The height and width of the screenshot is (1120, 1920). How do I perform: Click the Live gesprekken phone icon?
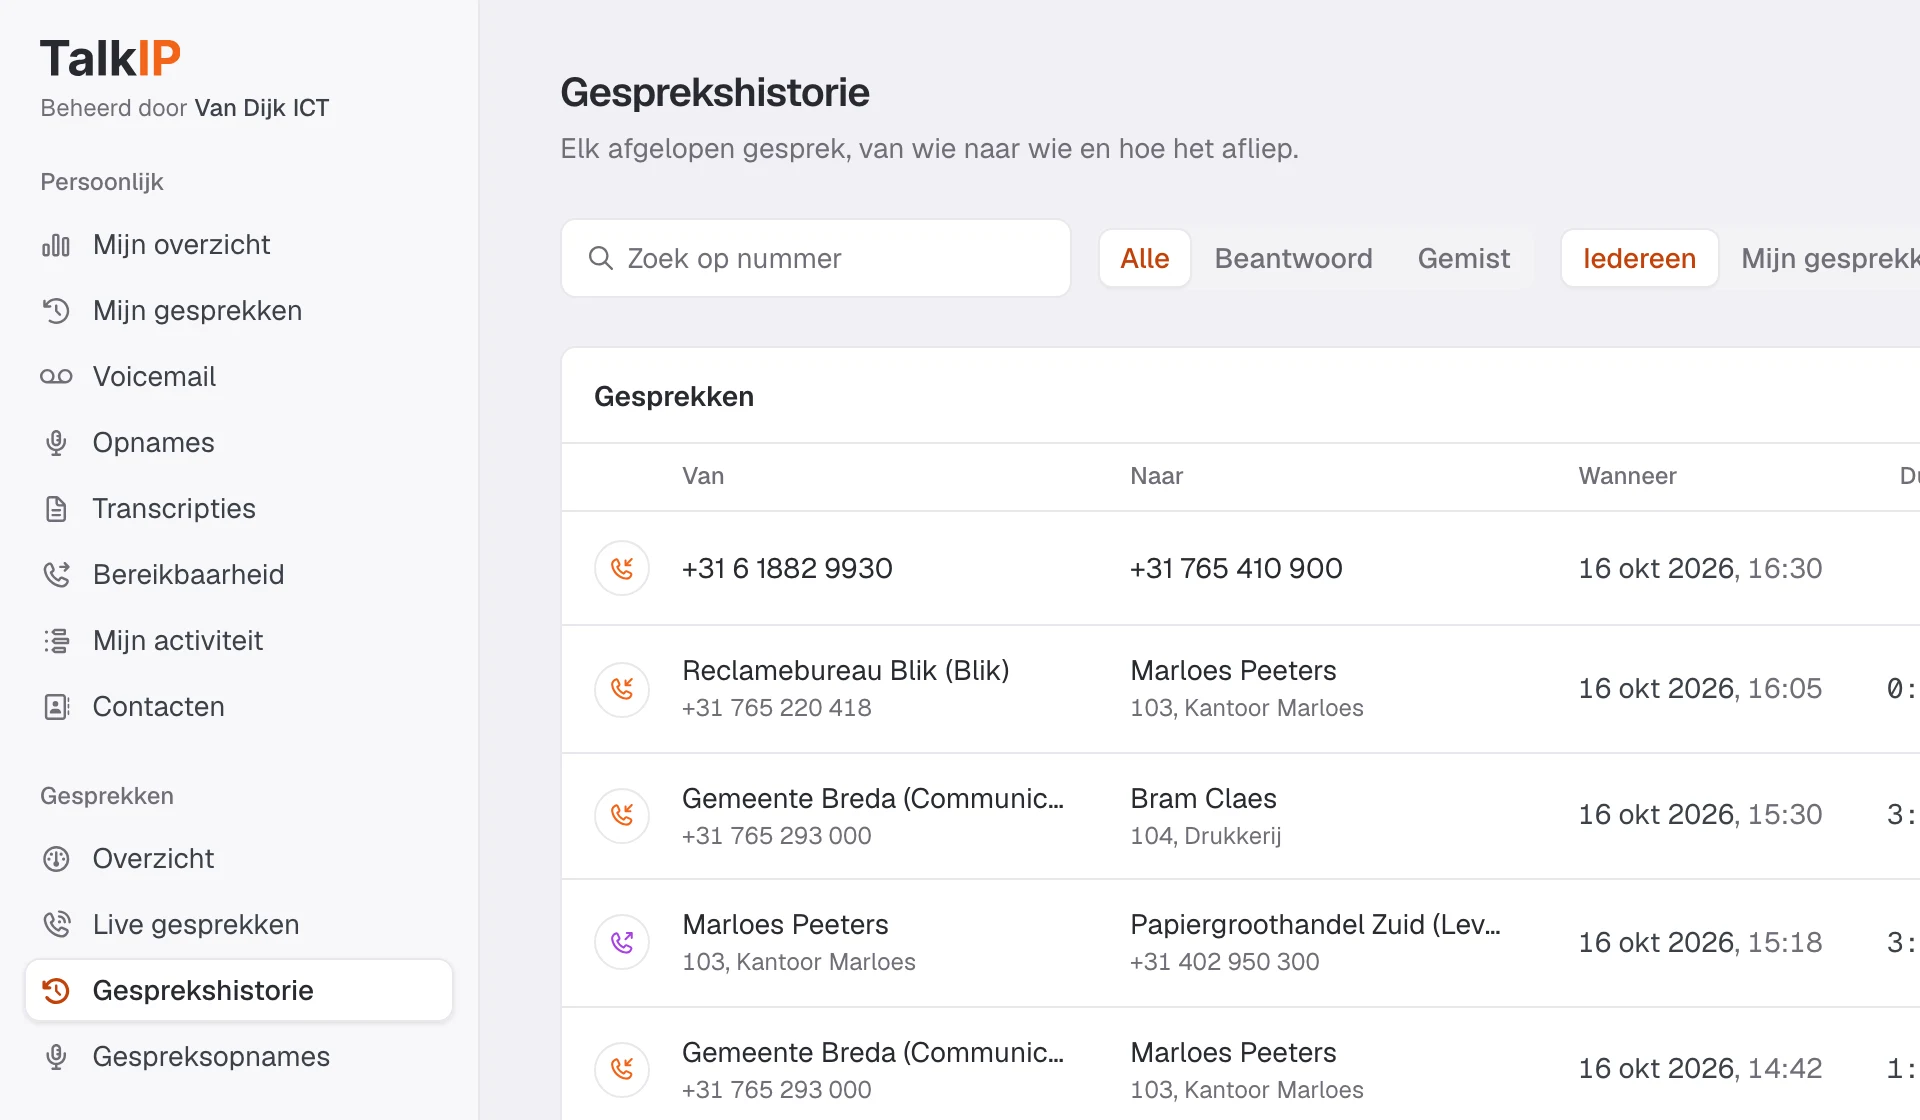[x=56, y=925]
